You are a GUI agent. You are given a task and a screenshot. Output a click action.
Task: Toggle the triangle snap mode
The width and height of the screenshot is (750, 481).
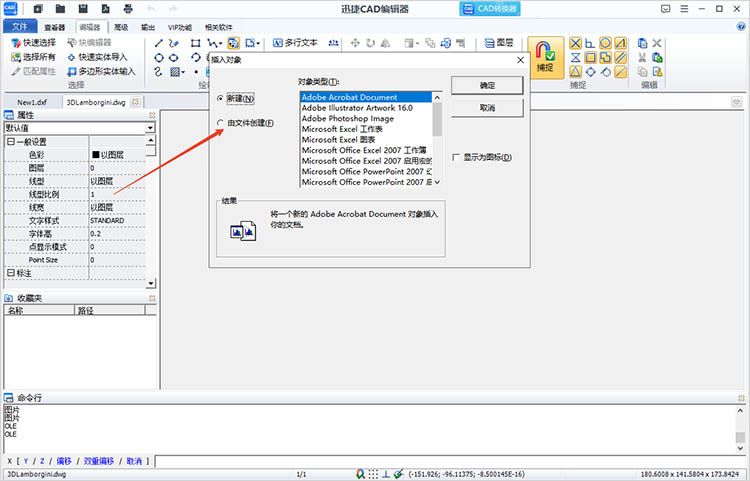point(575,72)
